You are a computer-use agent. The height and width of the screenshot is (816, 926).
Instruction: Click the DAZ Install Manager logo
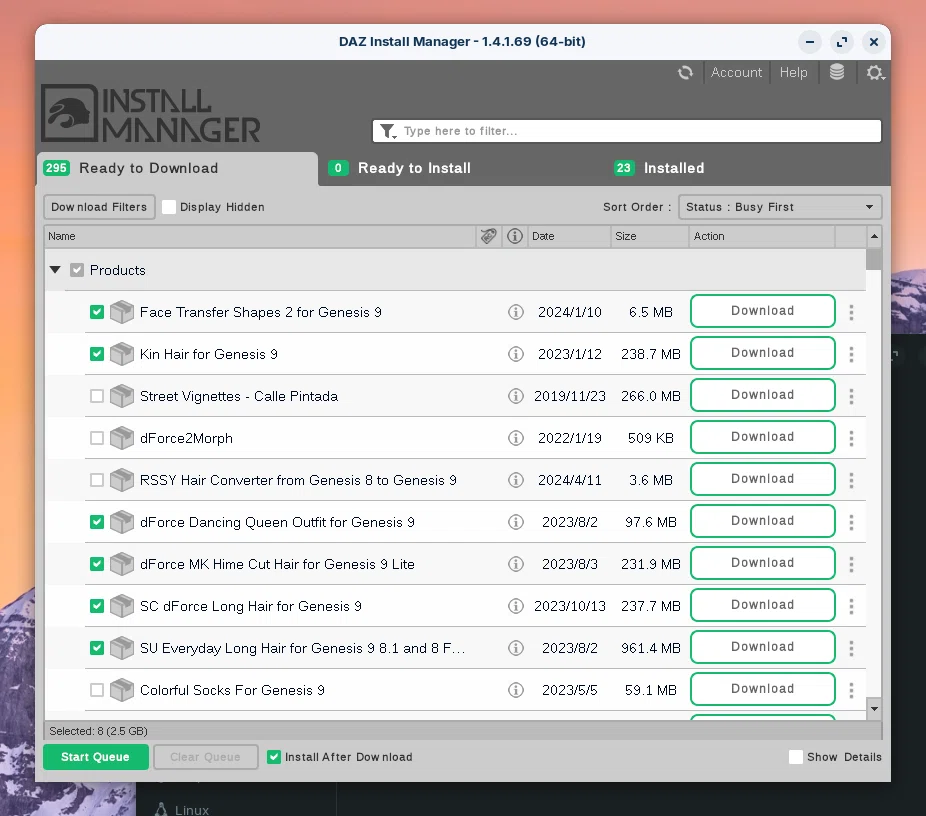[151, 113]
